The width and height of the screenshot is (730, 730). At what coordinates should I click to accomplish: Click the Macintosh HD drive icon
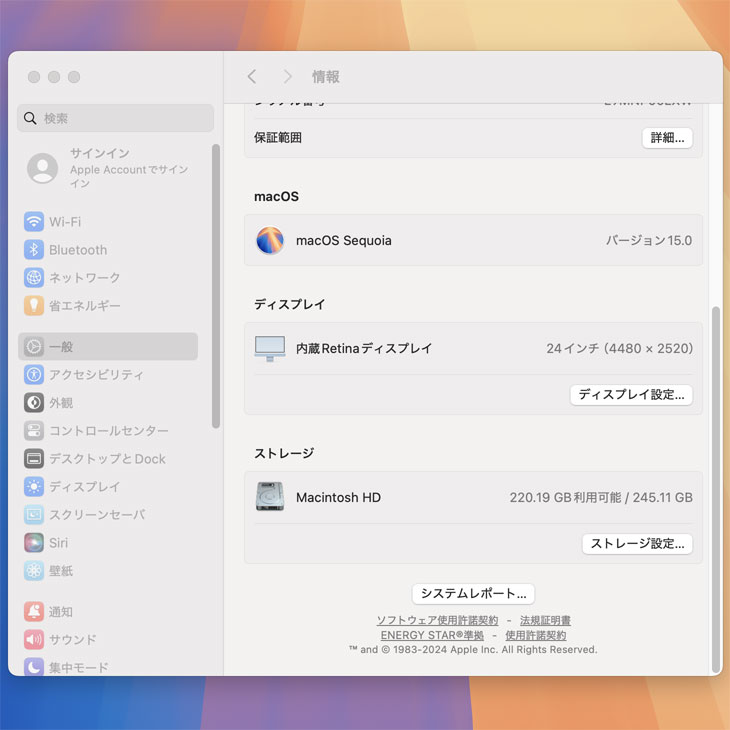270,497
